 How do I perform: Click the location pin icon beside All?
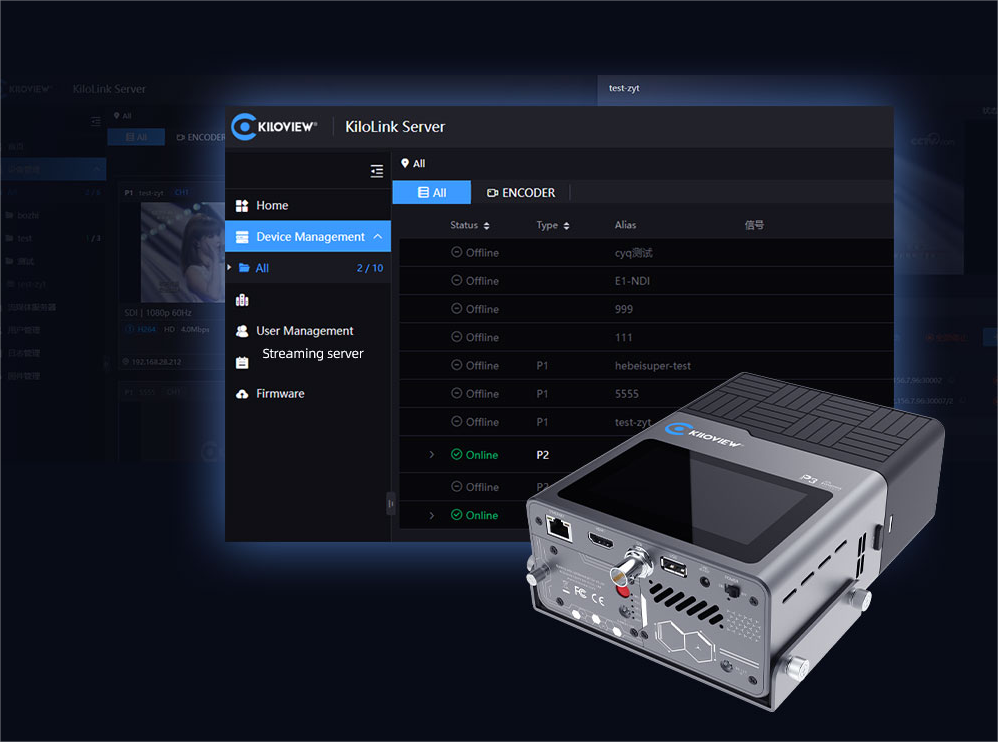pyautogui.click(x=405, y=164)
